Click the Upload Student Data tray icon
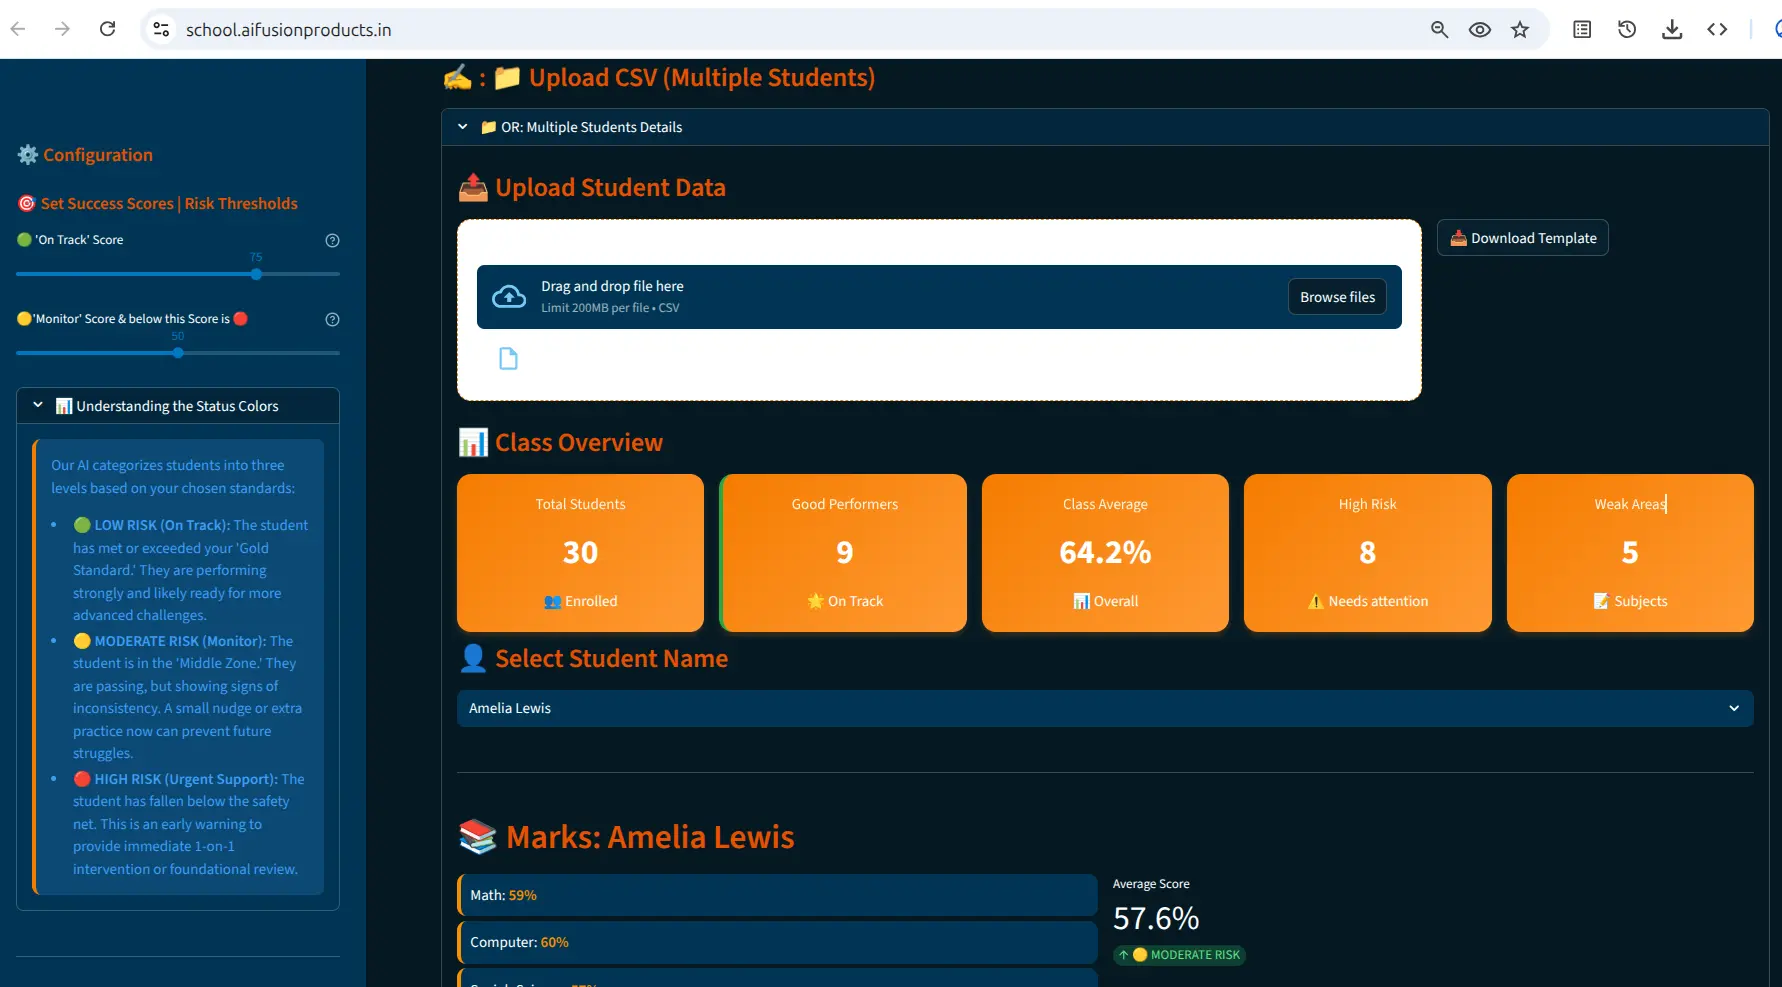 click(473, 187)
